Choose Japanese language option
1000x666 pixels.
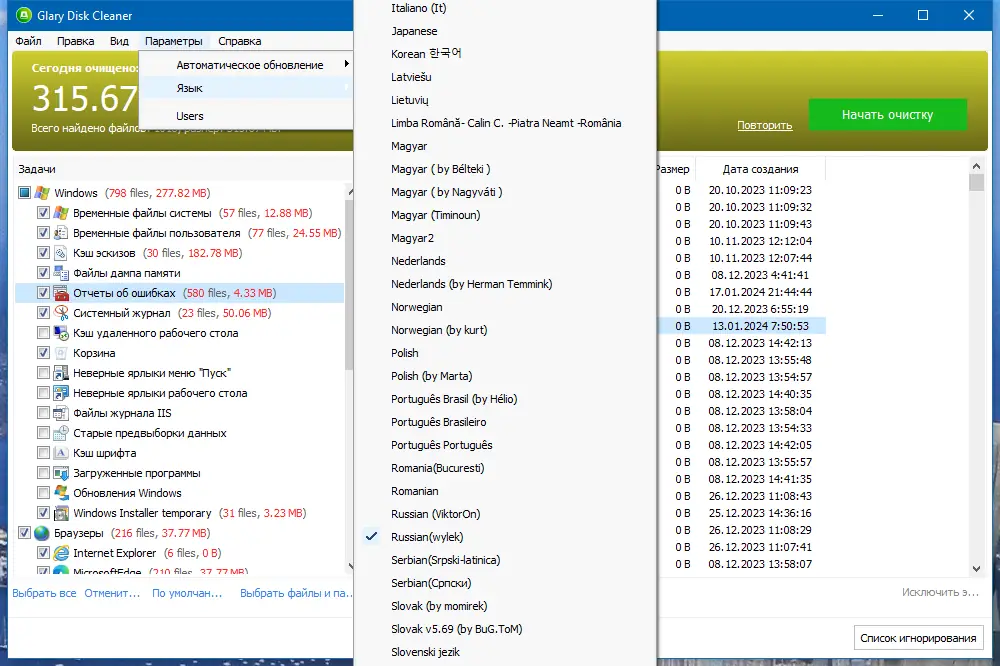[x=414, y=31]
